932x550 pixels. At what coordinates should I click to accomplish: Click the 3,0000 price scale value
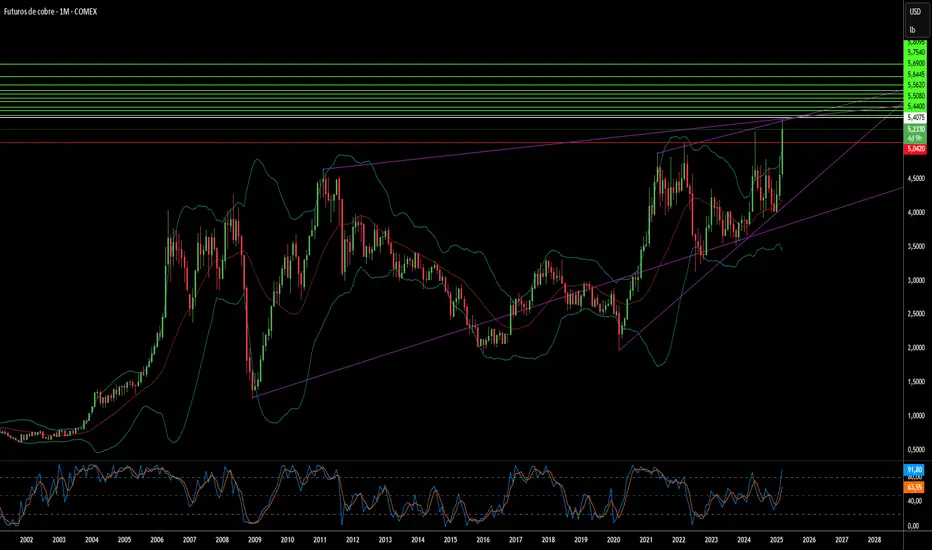coord(916,280)
